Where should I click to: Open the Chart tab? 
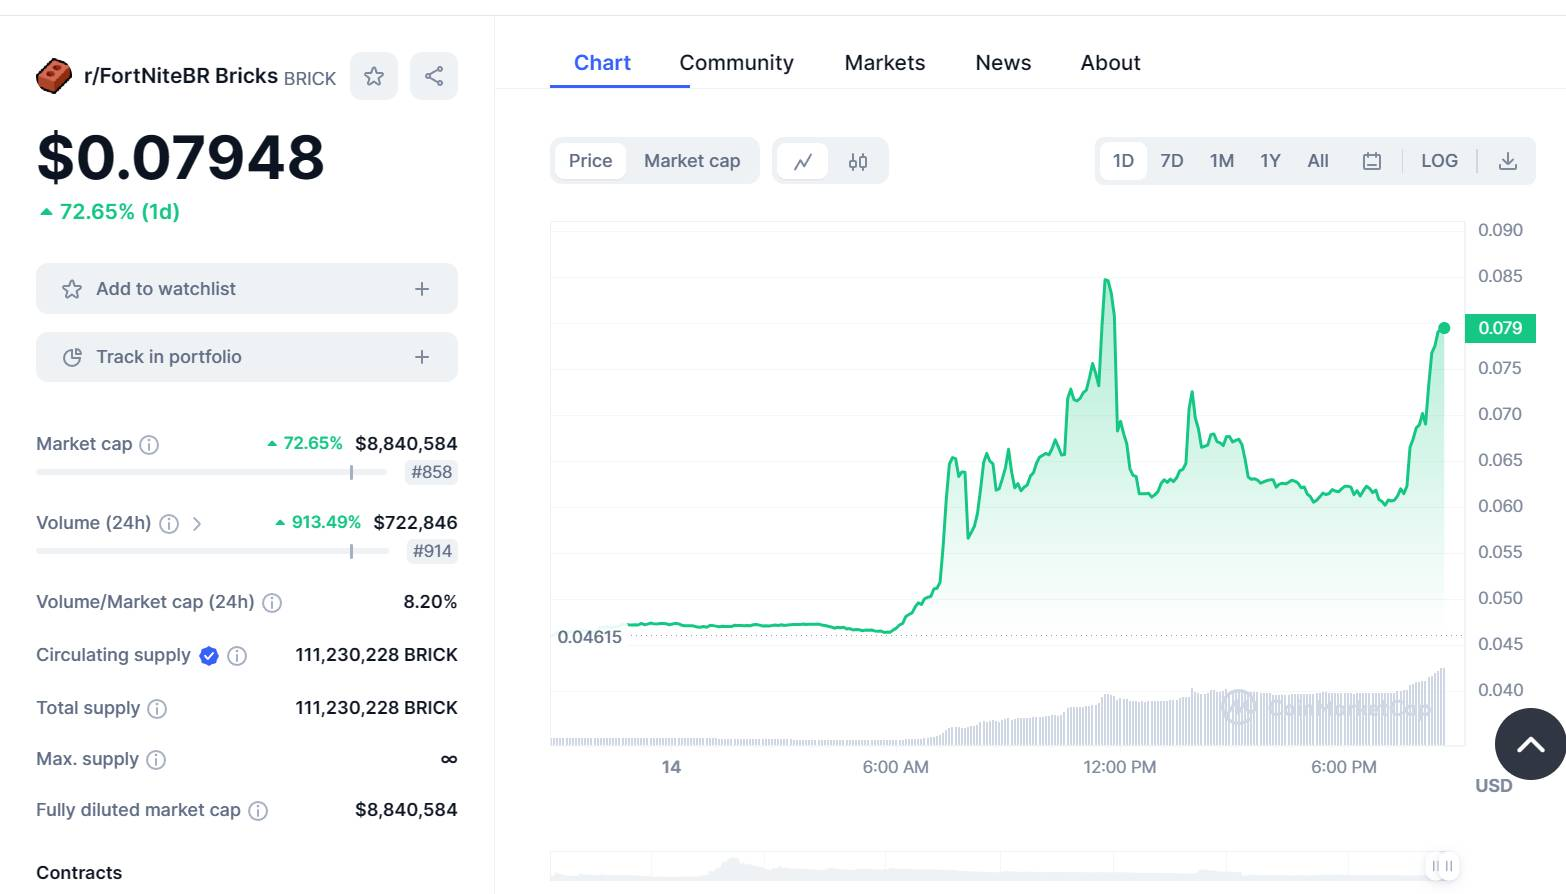[x=602, y=63]
